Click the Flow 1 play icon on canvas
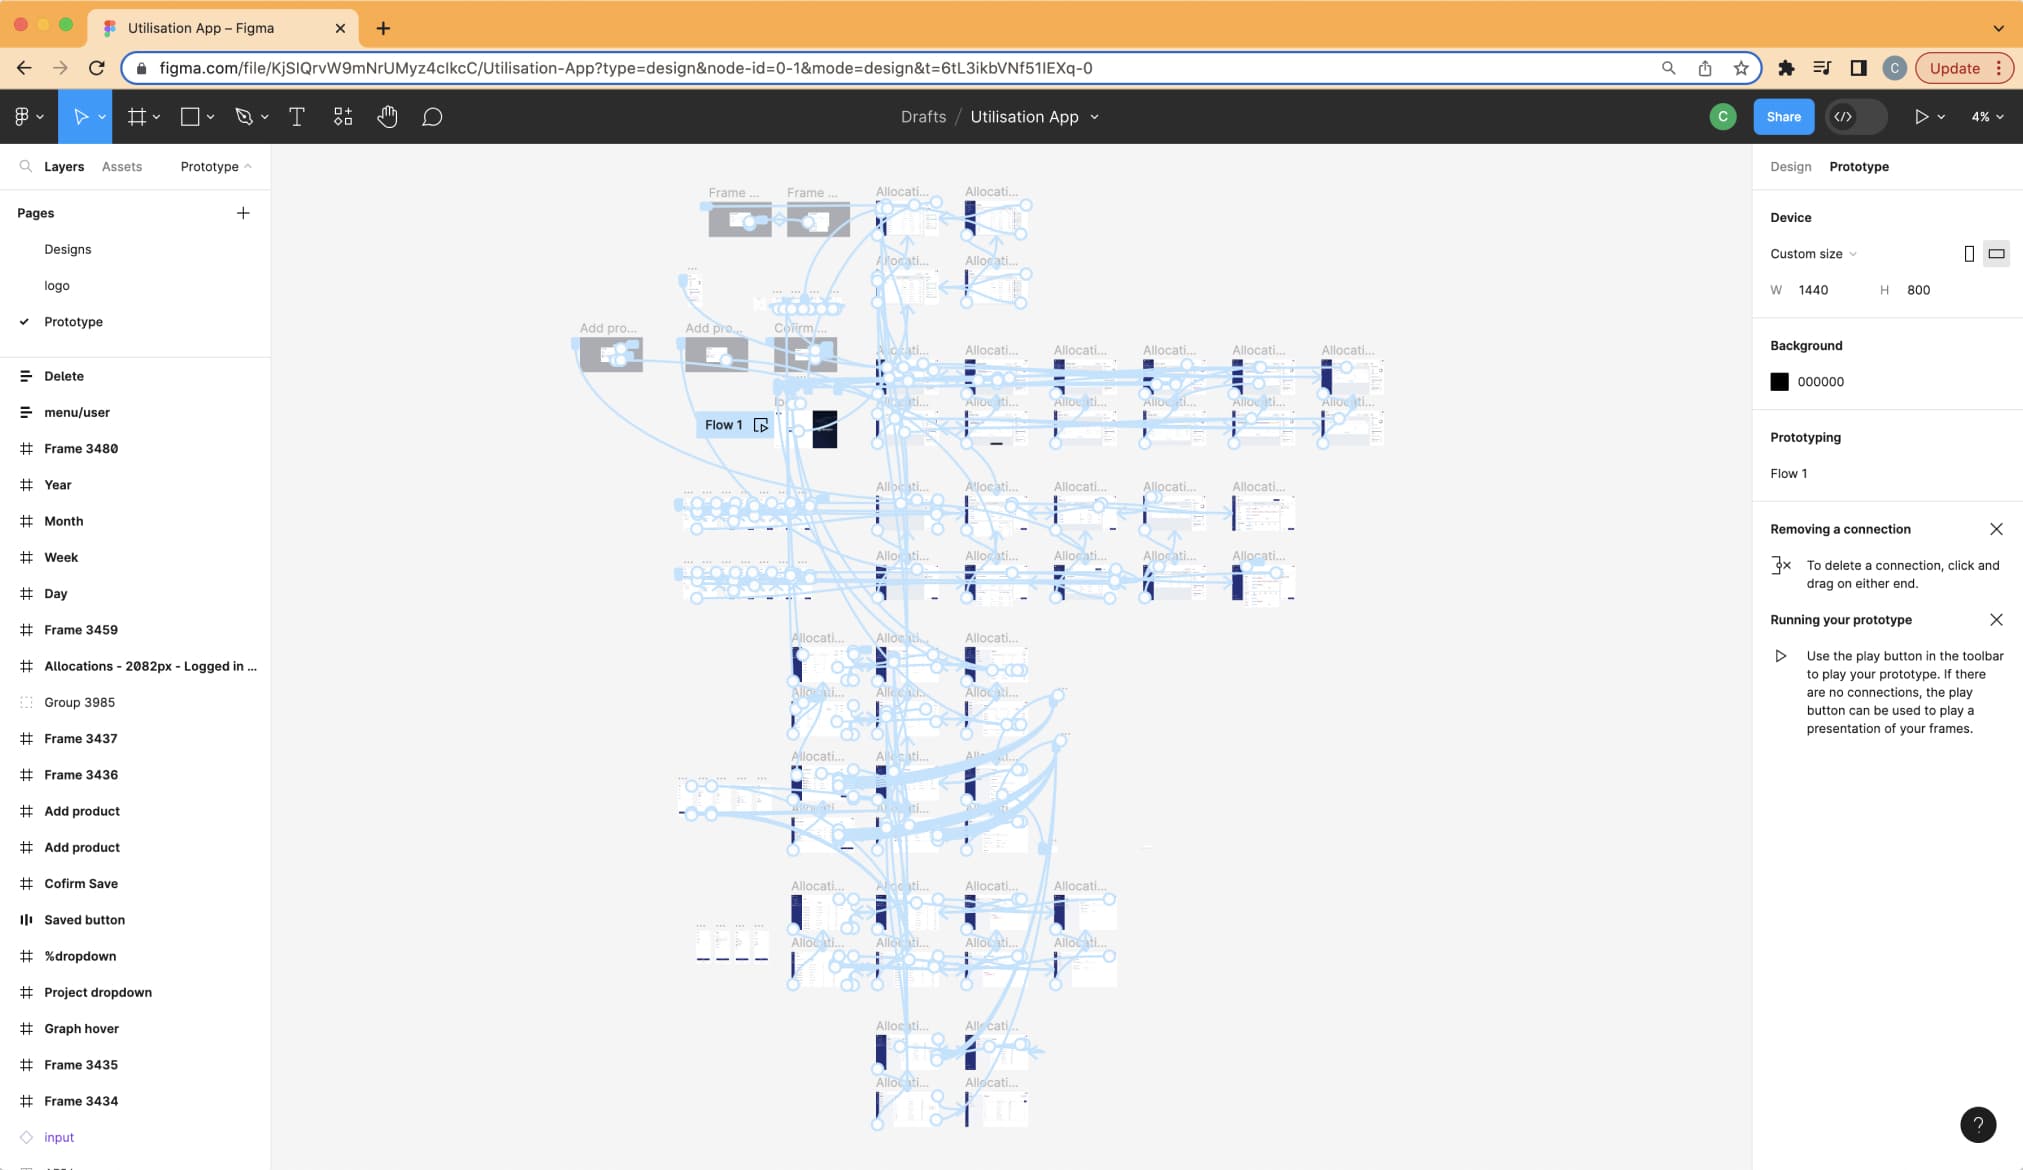 (x=761, y=425)
